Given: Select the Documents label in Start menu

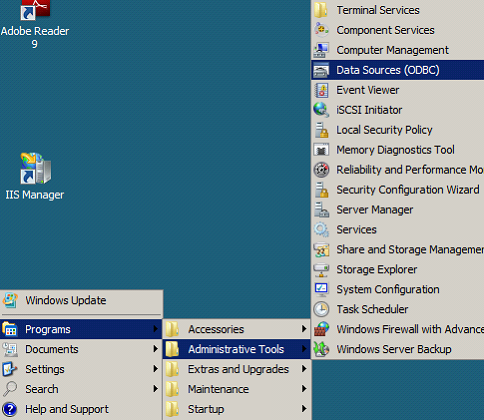Looking at the screenshot, I should 52,349.
